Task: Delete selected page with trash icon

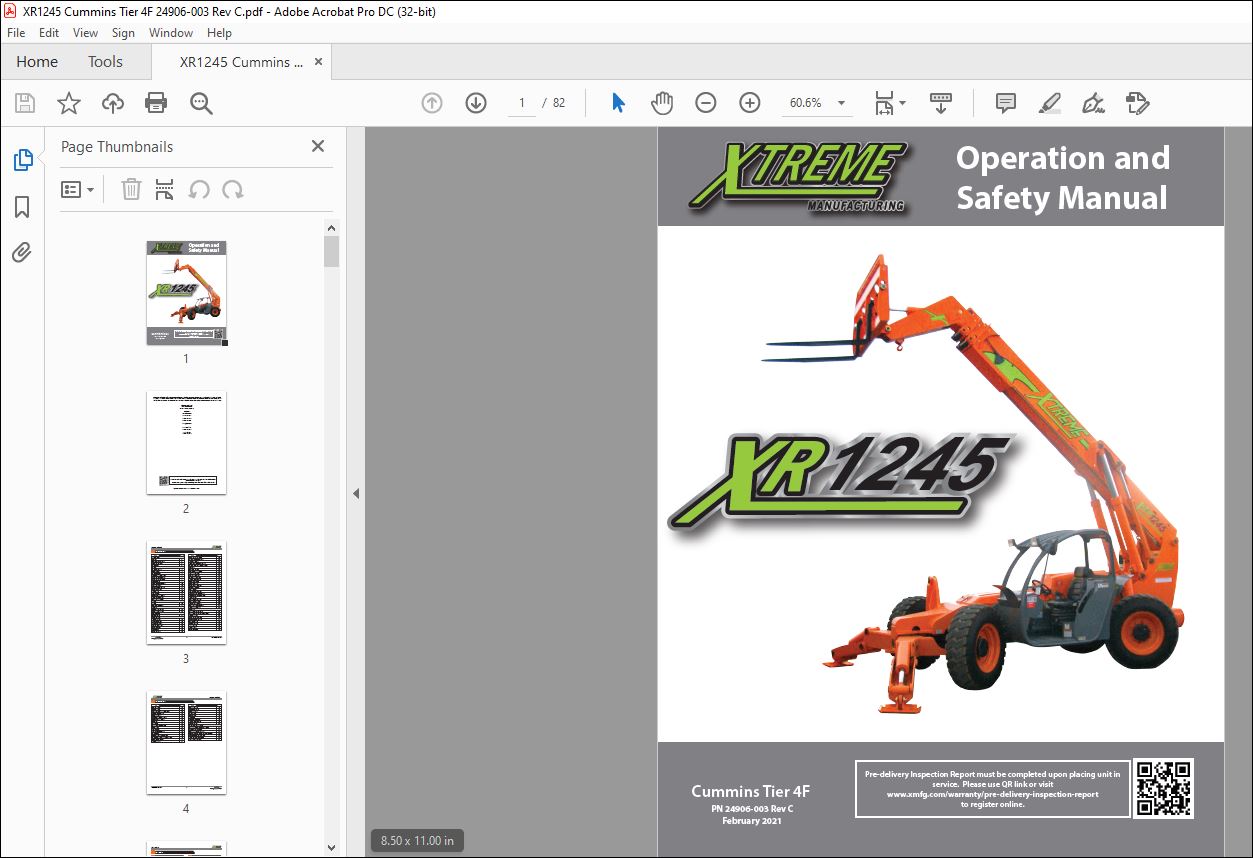Action: pyautogui.click(x=131, y=189)
